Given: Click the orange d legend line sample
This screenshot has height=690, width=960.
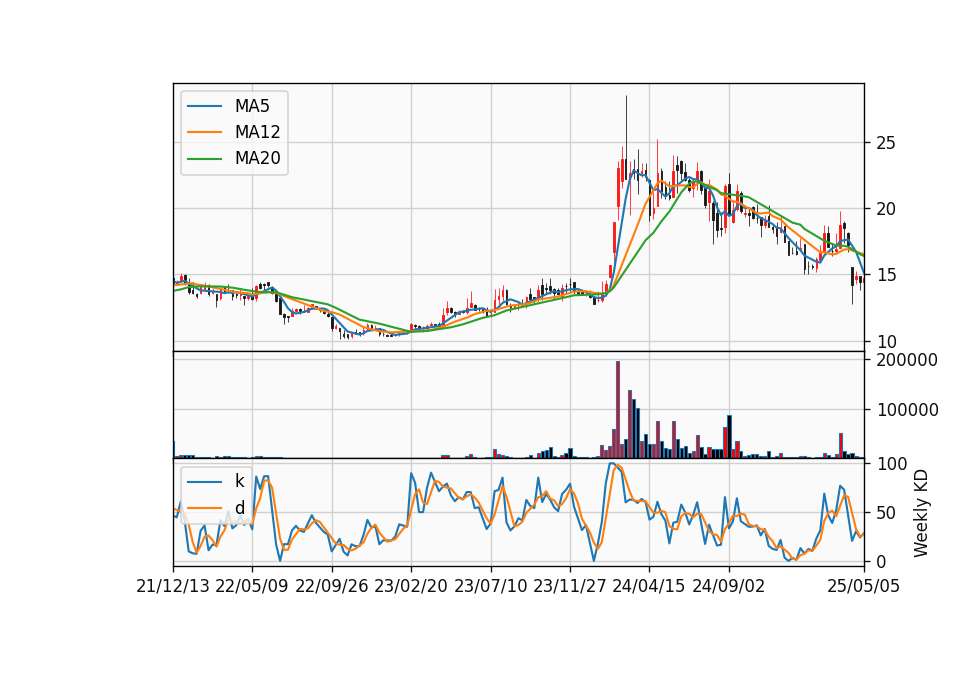Looking at the screenshot, I should [204, 507].
